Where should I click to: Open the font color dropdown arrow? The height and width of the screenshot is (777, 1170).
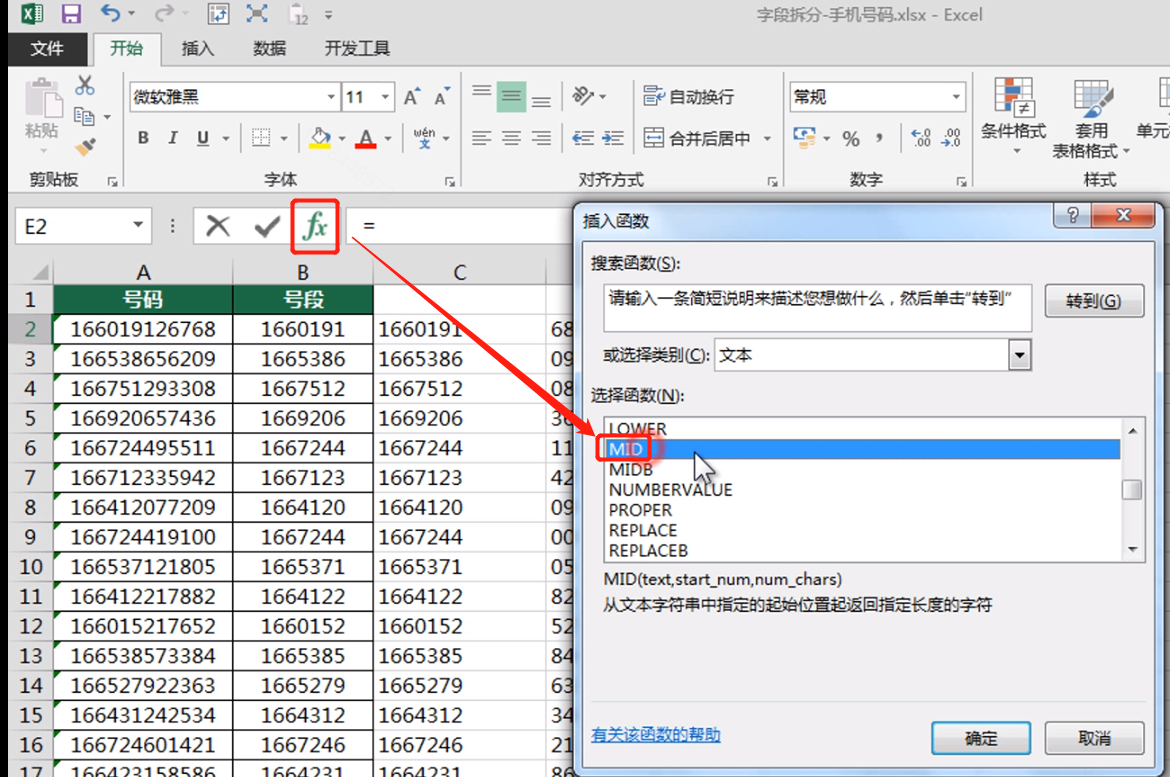388,139
